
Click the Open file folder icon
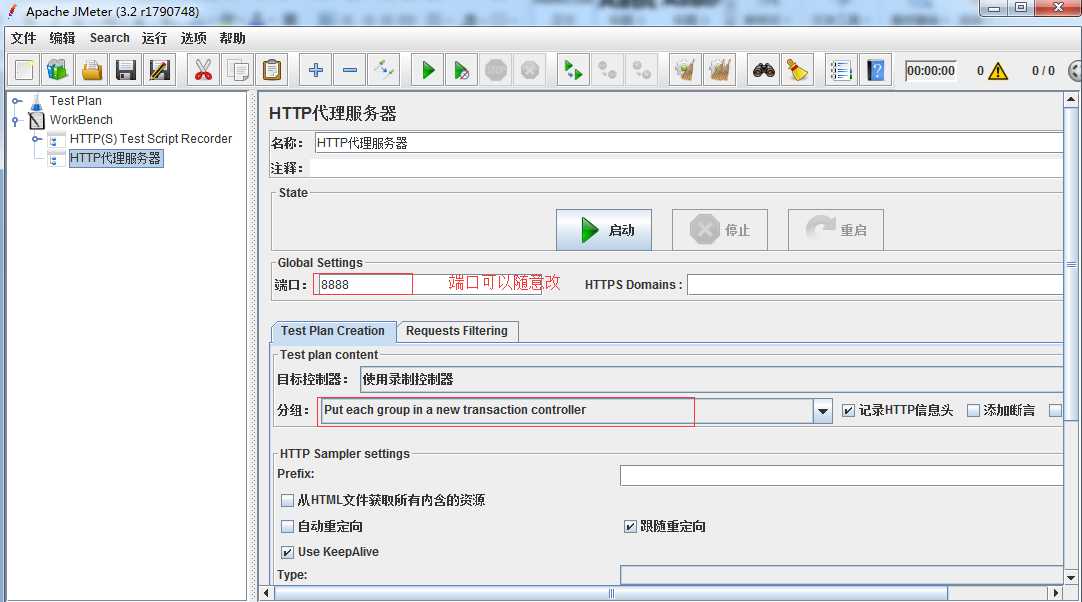(91, 70)
